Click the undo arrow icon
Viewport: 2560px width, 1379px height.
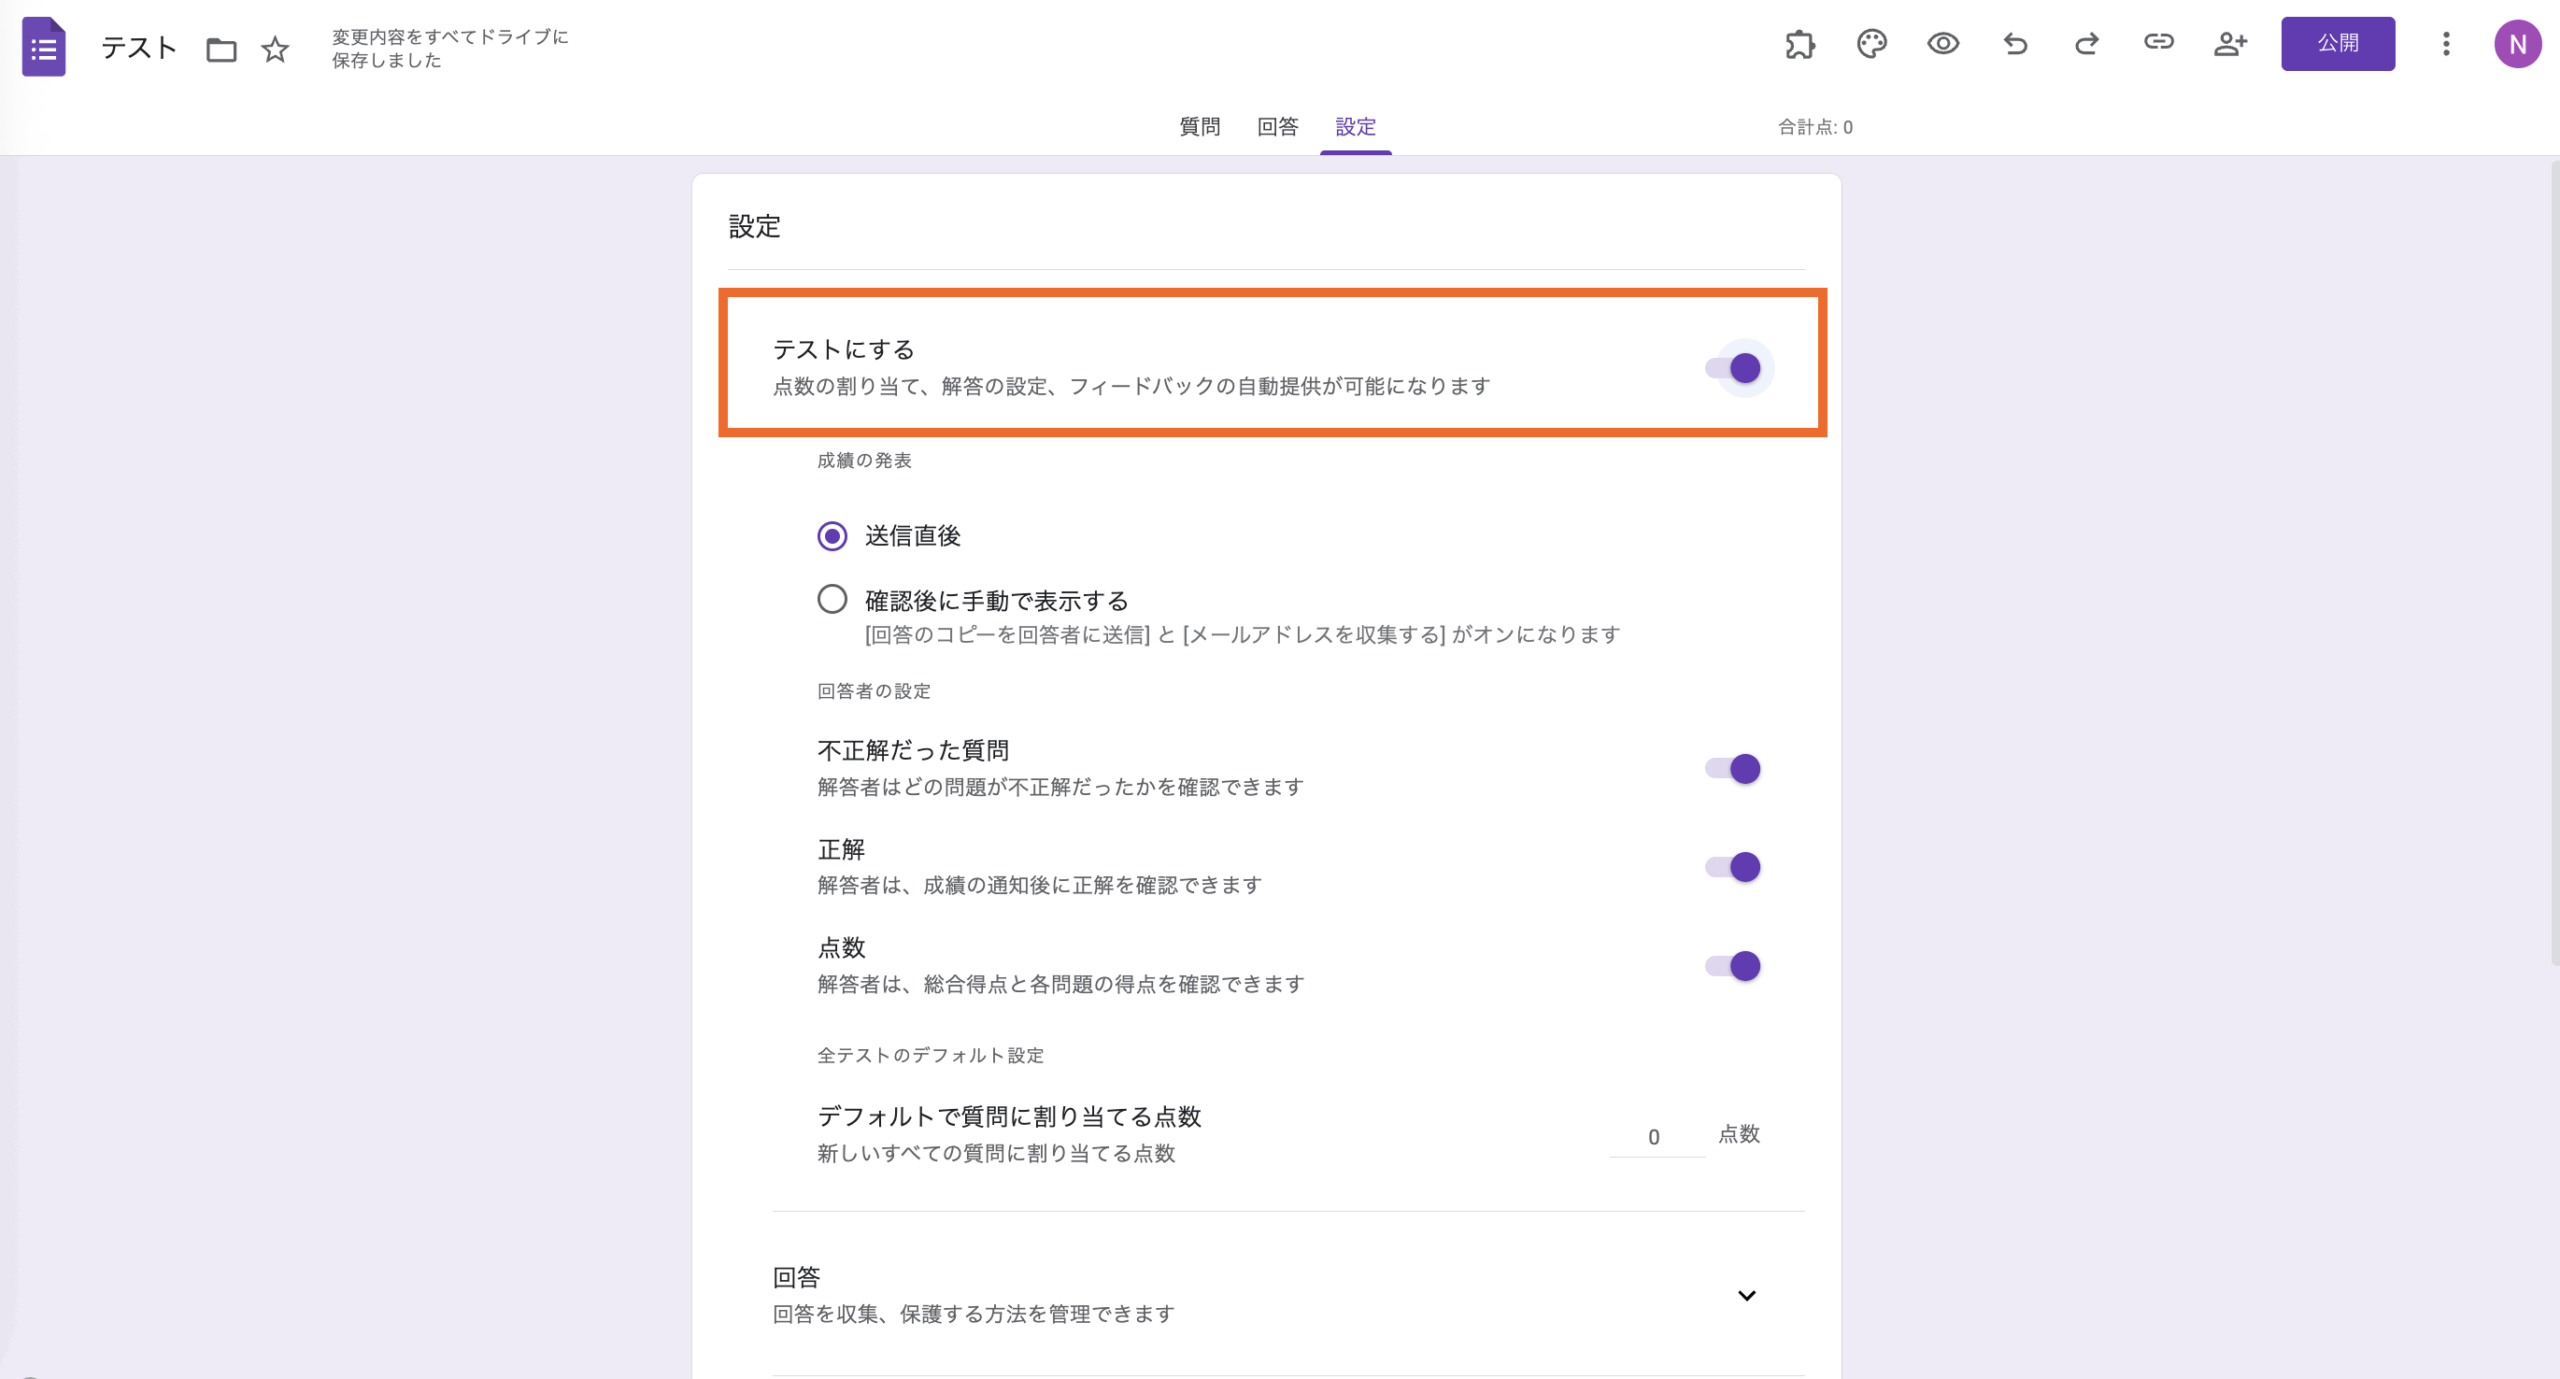point(2014,44)
